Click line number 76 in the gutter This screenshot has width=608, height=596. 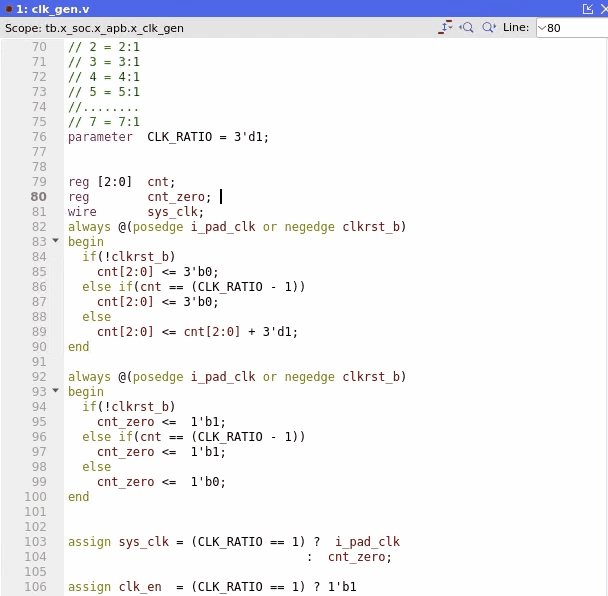39,137
